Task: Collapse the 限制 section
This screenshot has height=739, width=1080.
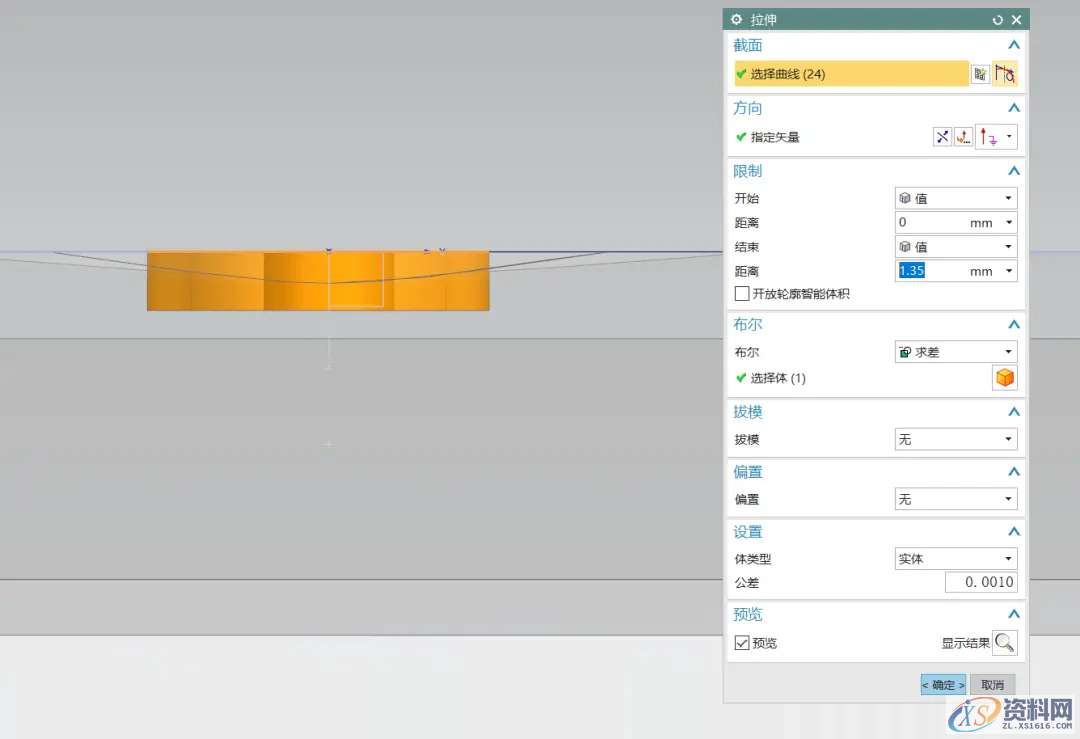Action: click(x=1013, y=171)
